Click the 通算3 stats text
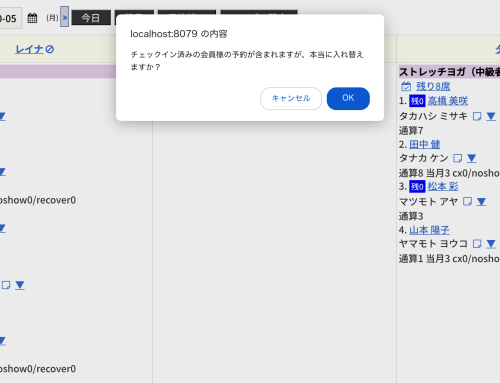Viewport: 500px width, 383px height. pos(411,216)
